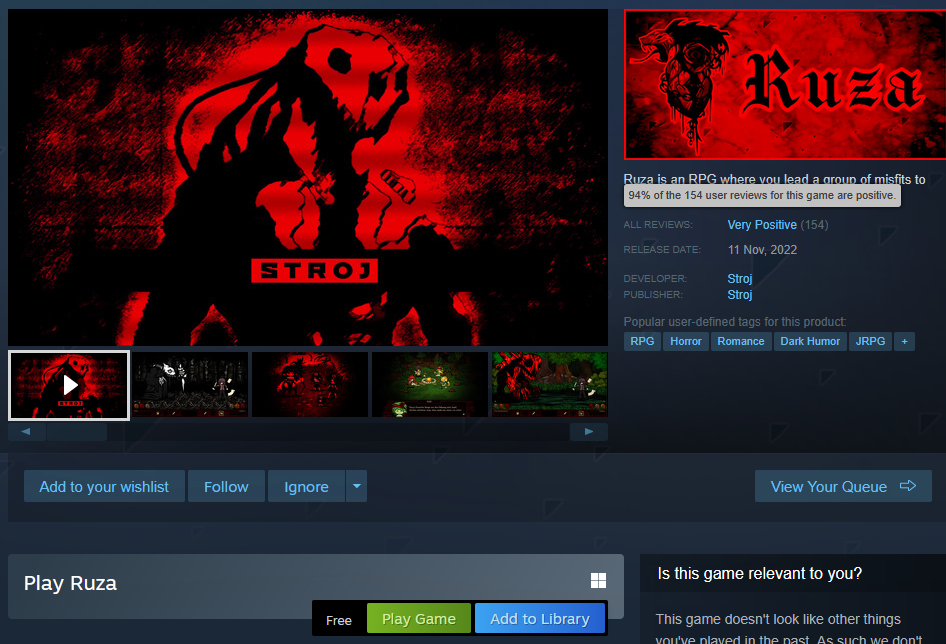Click the 11 Nov, 2022 release date

point(762,250)
